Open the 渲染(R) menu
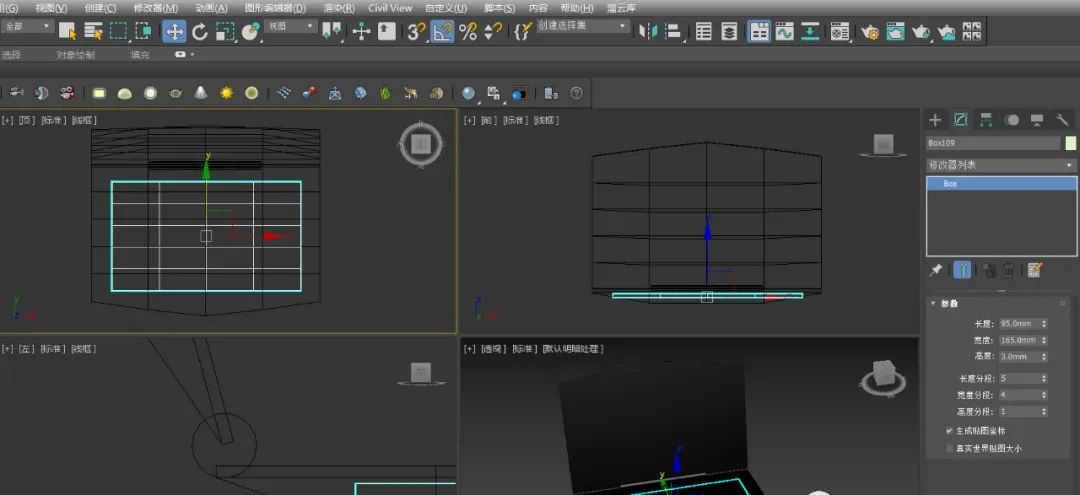 (x=338, y=8)
